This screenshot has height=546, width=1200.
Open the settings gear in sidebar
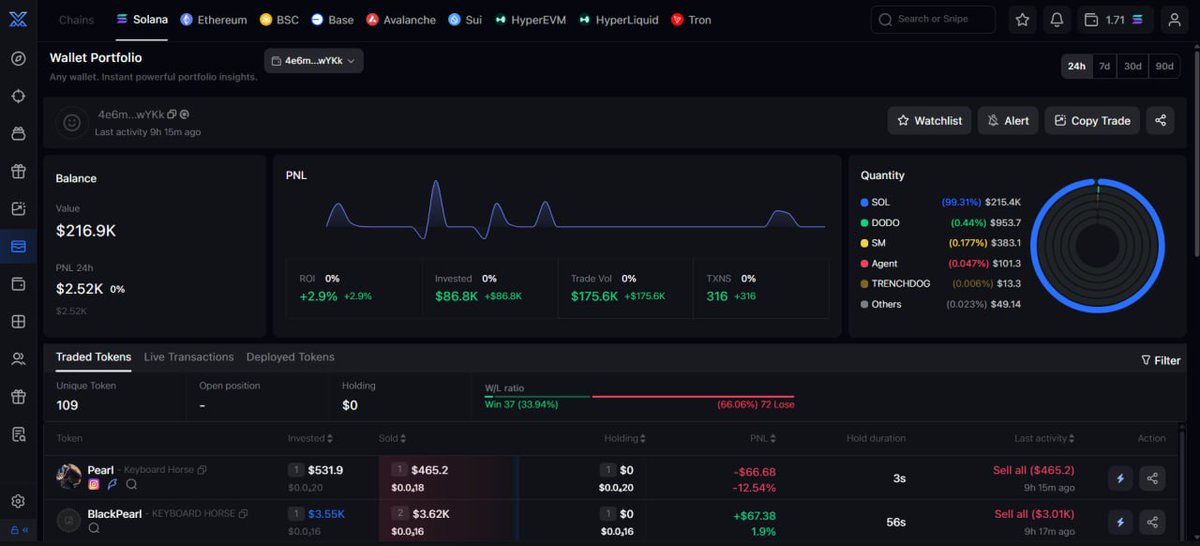tap(18, 501)
